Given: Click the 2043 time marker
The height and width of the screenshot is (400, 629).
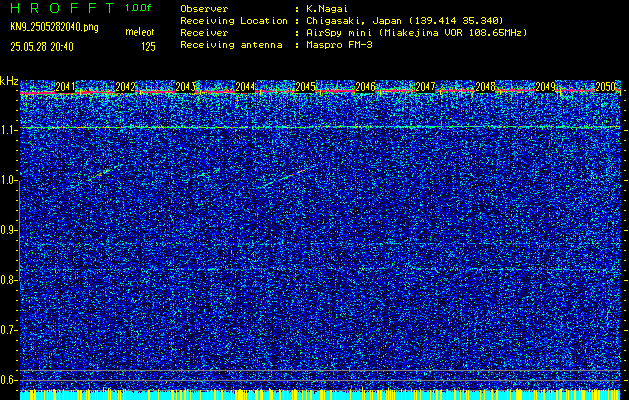Looking at the screenshot, I should [185, 86].
